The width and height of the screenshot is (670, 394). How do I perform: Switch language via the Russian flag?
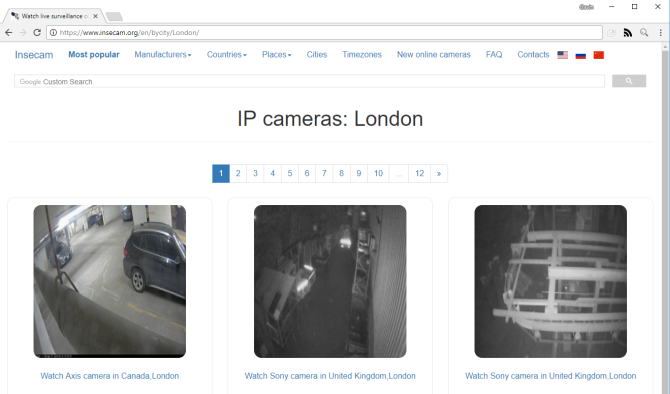(x=580, y=55)
